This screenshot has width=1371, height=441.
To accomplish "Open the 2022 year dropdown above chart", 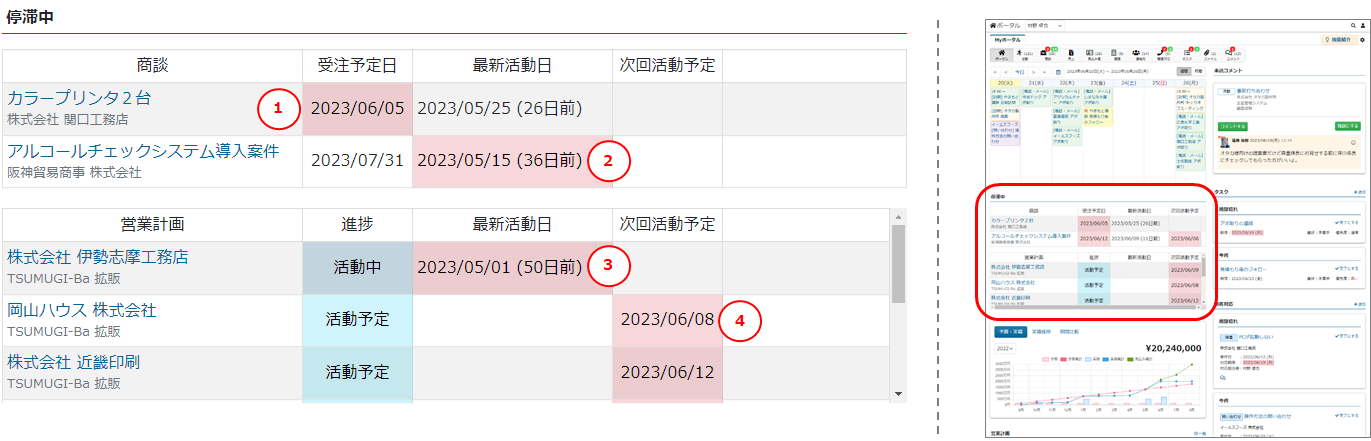I will point(1005,349).
